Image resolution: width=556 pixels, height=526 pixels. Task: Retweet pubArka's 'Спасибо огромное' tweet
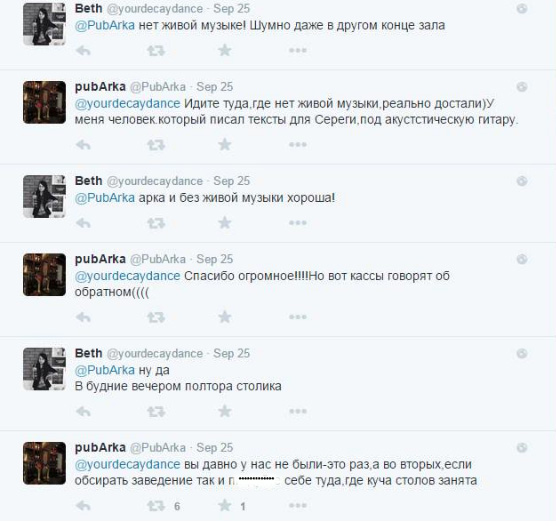tap(156, 317)
